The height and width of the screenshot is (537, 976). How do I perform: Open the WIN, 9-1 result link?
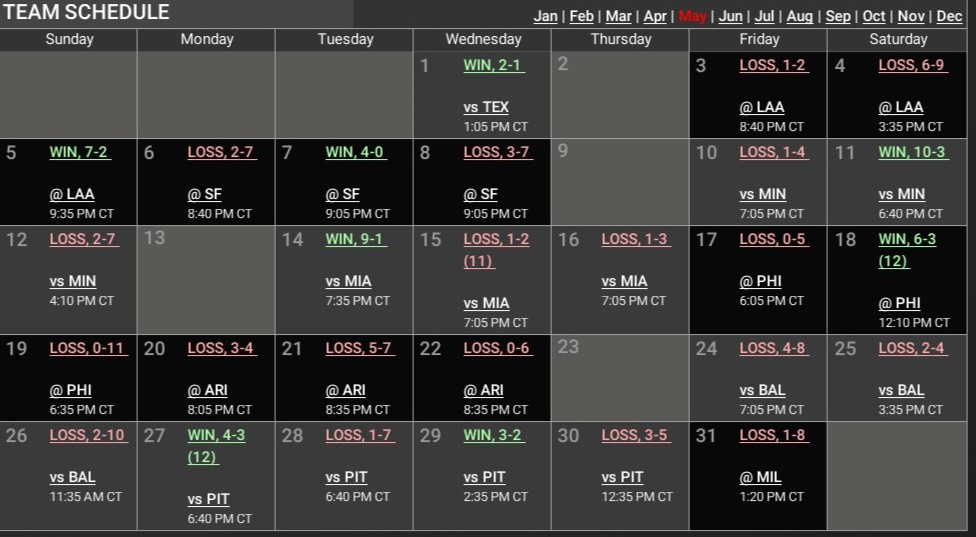click(x=355, y=239)
